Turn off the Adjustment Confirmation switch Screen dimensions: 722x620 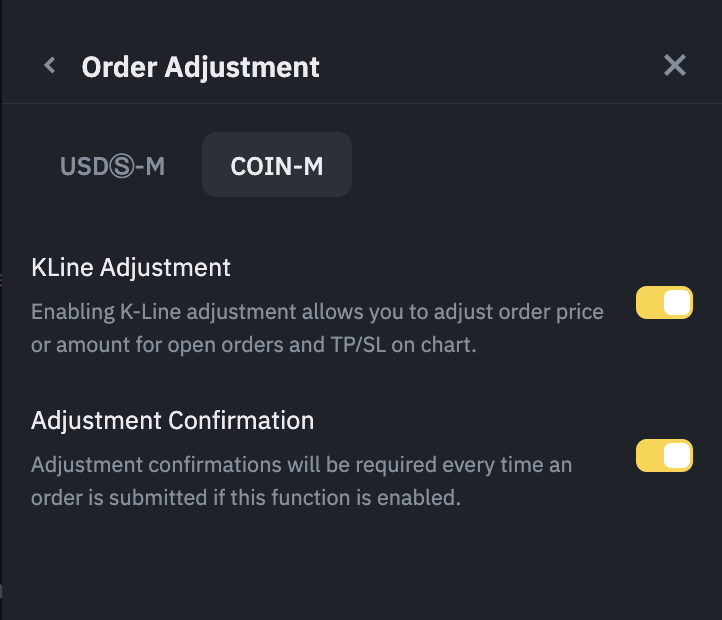tap(664, 456)
